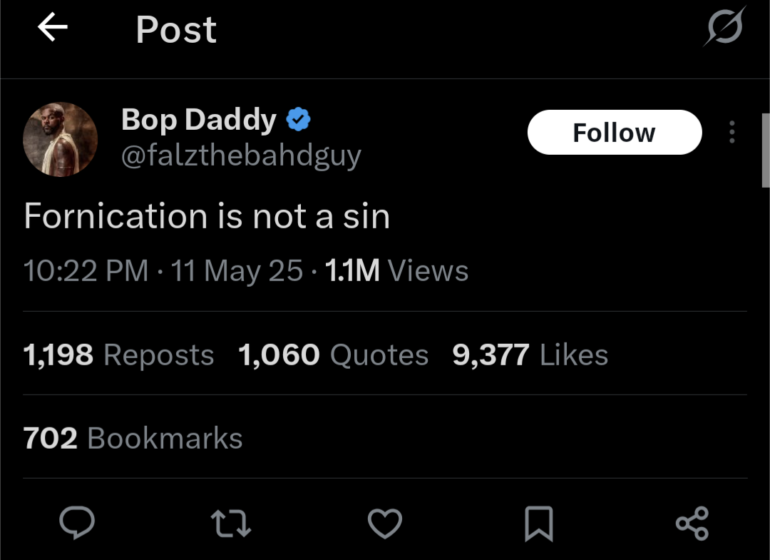Click the Bop Daddy display name
Viewport: 770px width, 560px height.
point(198,120)
